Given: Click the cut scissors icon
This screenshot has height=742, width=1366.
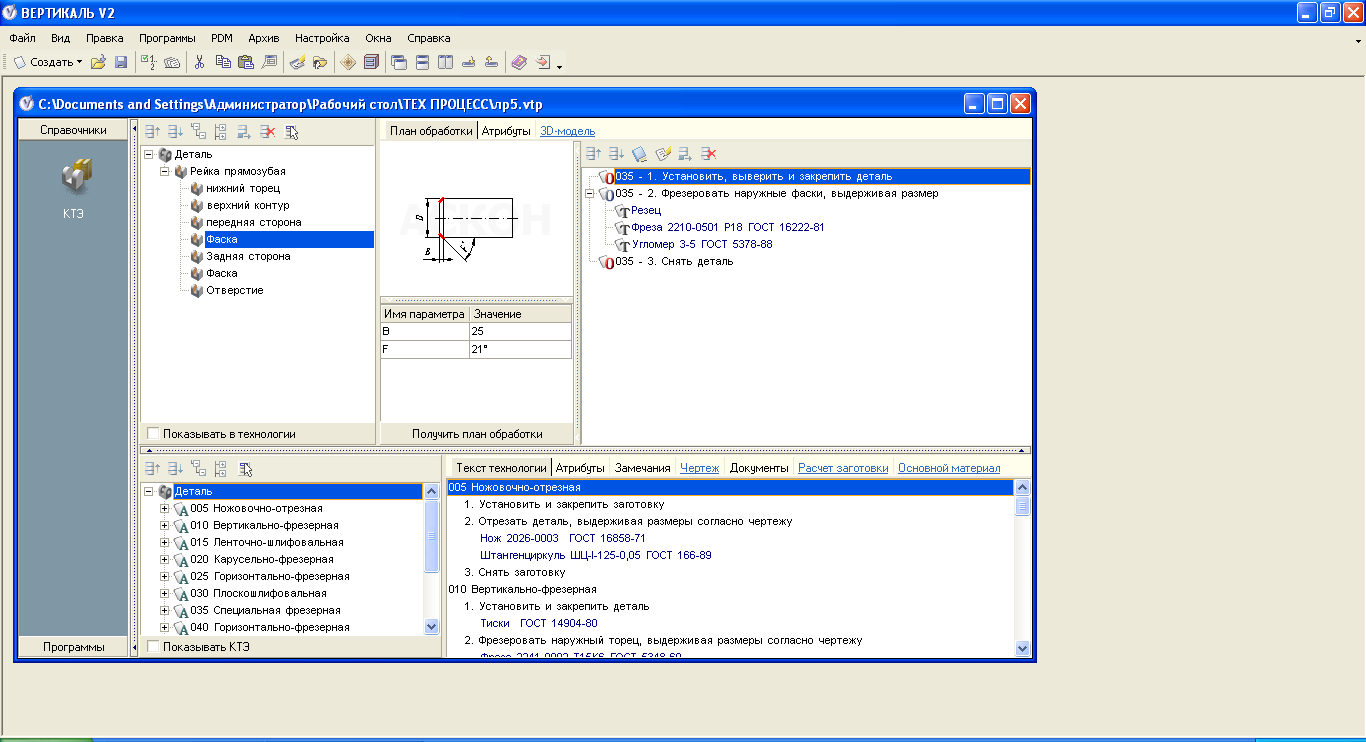Looking at the screenshot, I should [x=199, y=62].
